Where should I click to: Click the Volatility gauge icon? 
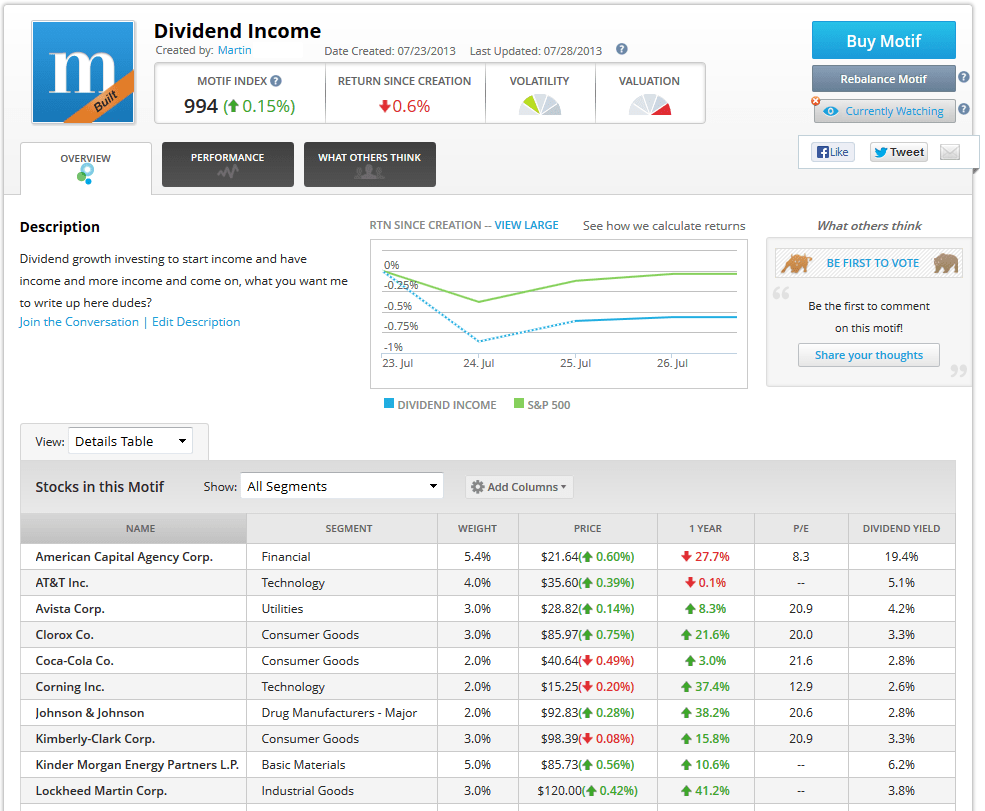[540, 105]
